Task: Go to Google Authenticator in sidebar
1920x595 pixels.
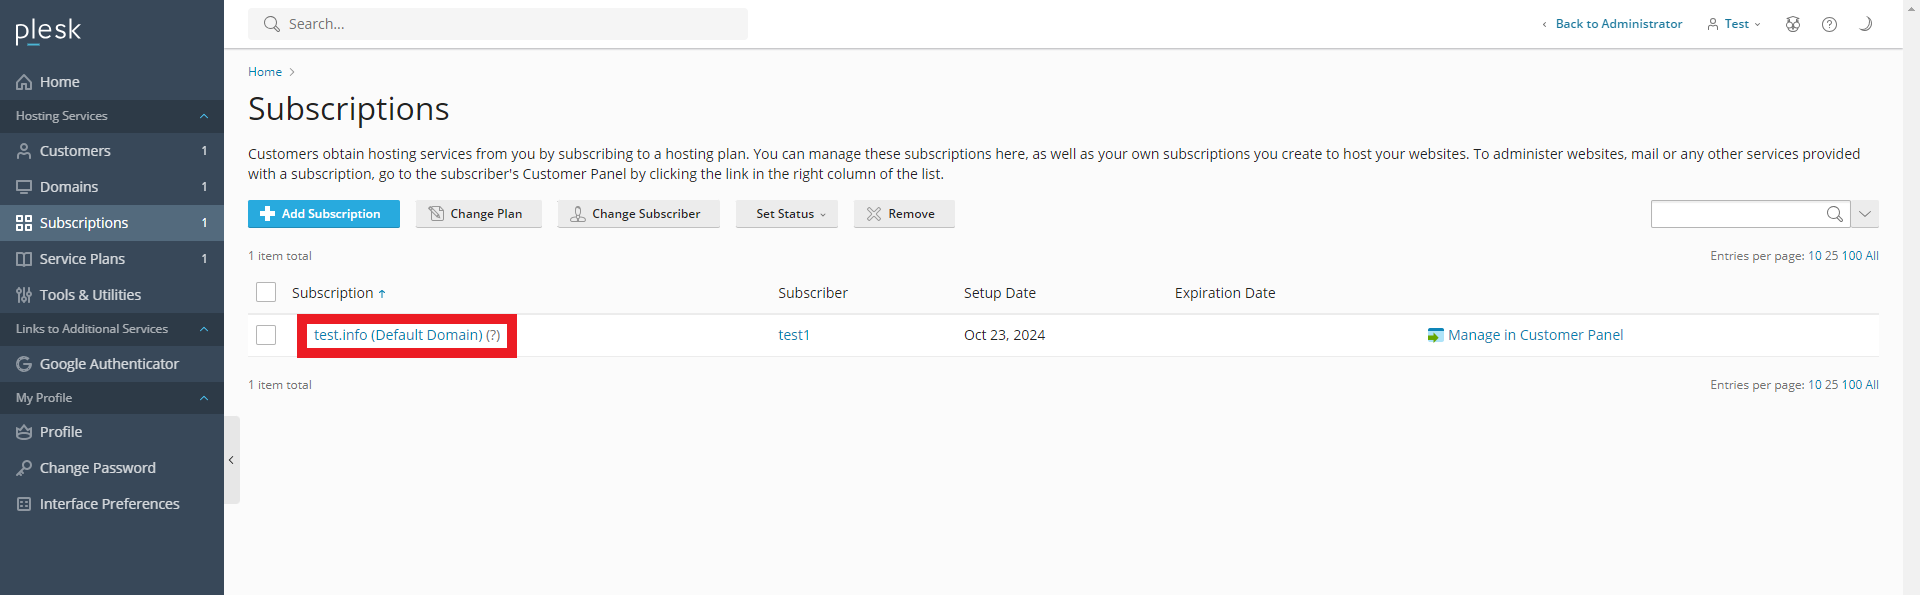Action: 109,364
